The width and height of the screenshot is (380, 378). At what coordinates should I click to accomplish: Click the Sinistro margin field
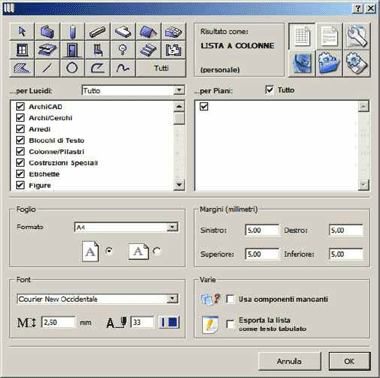pos(261,230)
